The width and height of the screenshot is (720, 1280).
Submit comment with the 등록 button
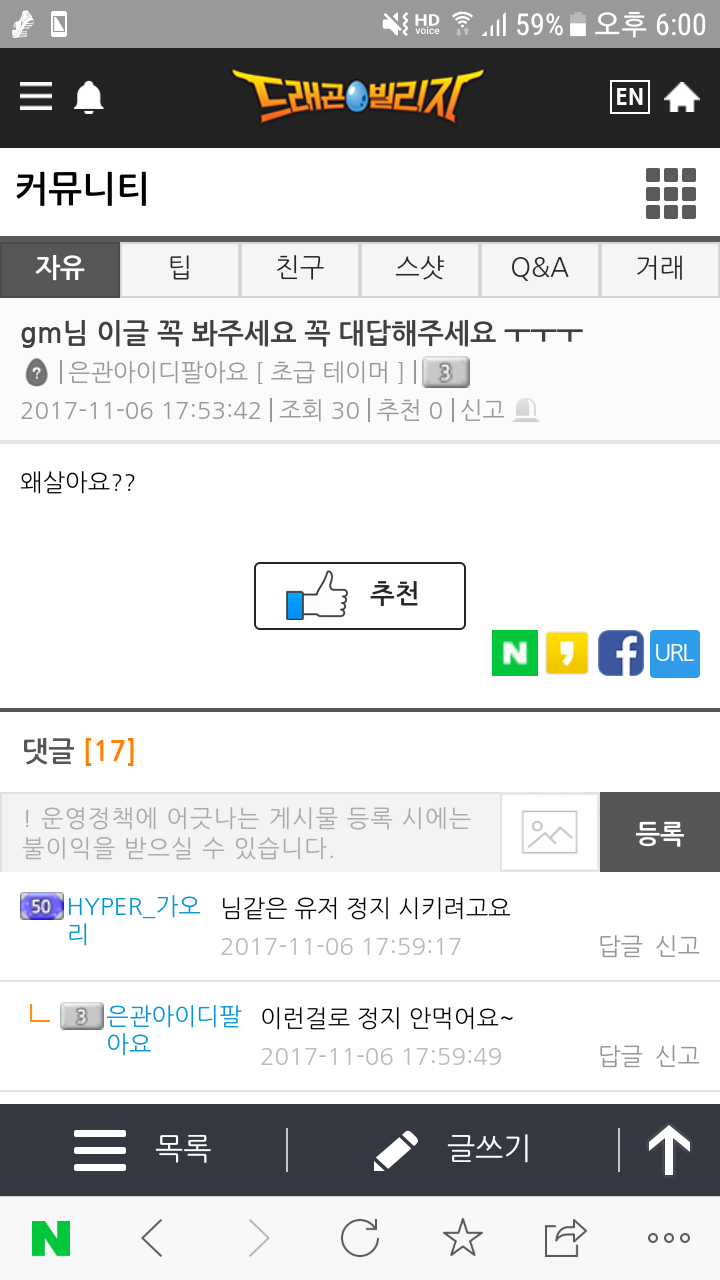click(660, 832)
